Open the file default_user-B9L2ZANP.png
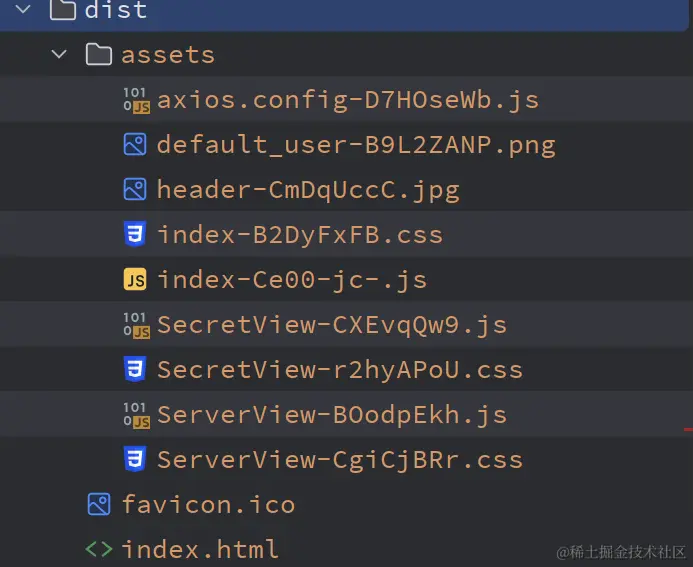The height and width of the screenshot is (567, 693). [356, 145]
